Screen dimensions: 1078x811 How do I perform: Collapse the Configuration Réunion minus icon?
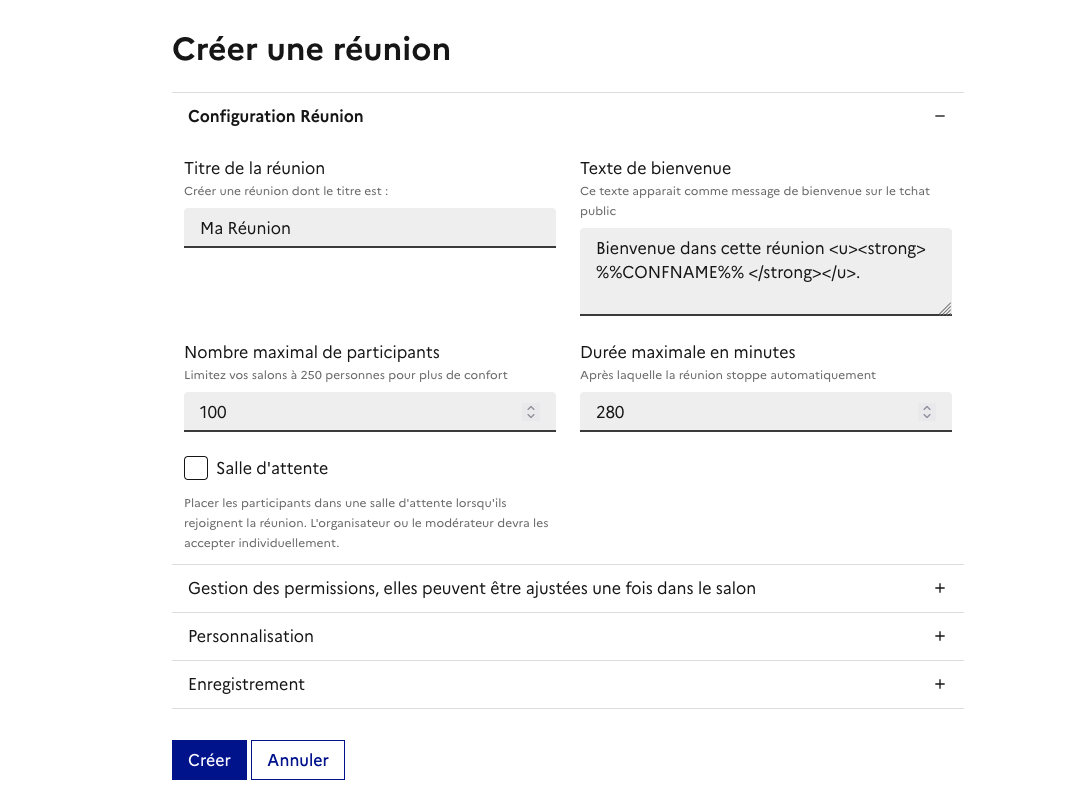tap(939, 116)
